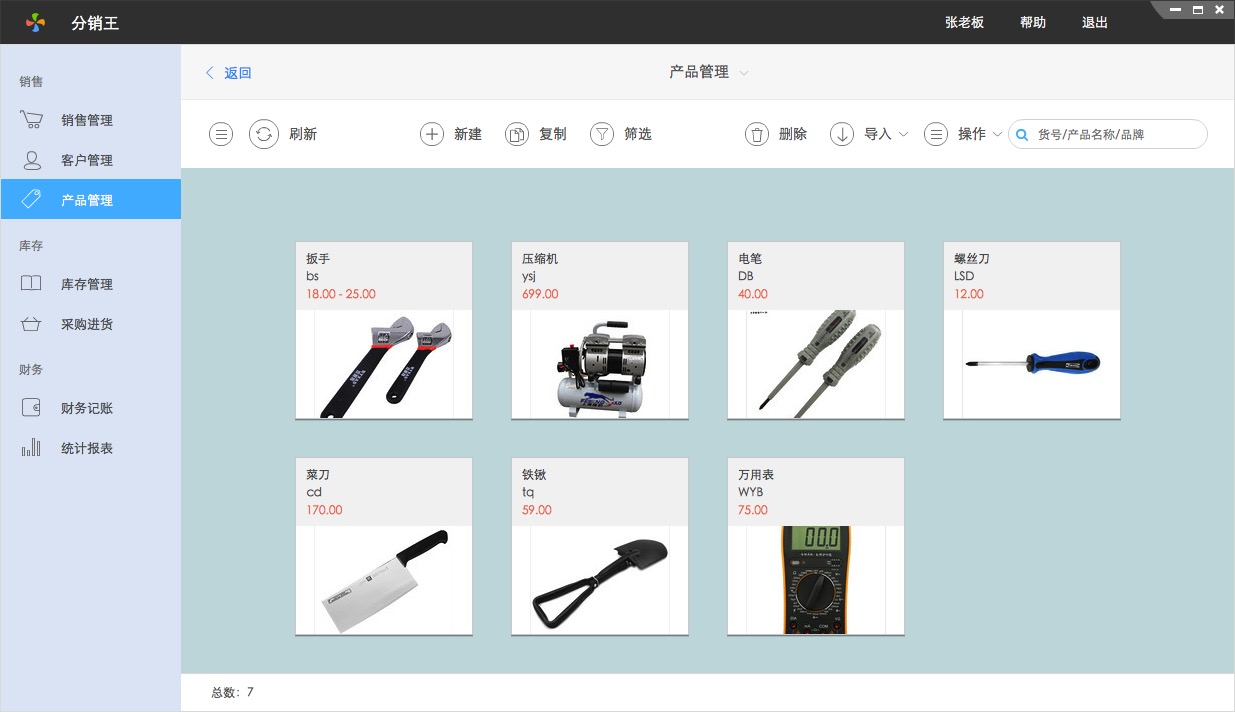Click the copy (复制) documents icon
This screenshot has height=712, width=1235.
[516, 134]
